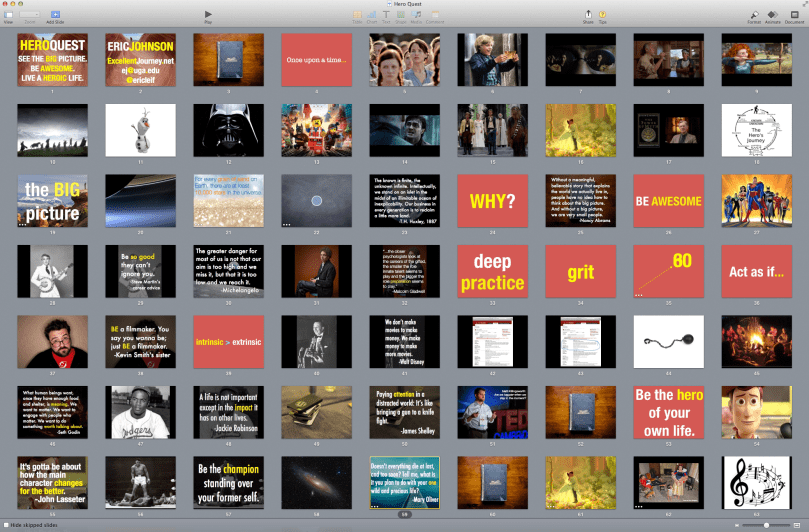Select the deep practice slide
Screen dimensions: 809x532
(493, 271)
